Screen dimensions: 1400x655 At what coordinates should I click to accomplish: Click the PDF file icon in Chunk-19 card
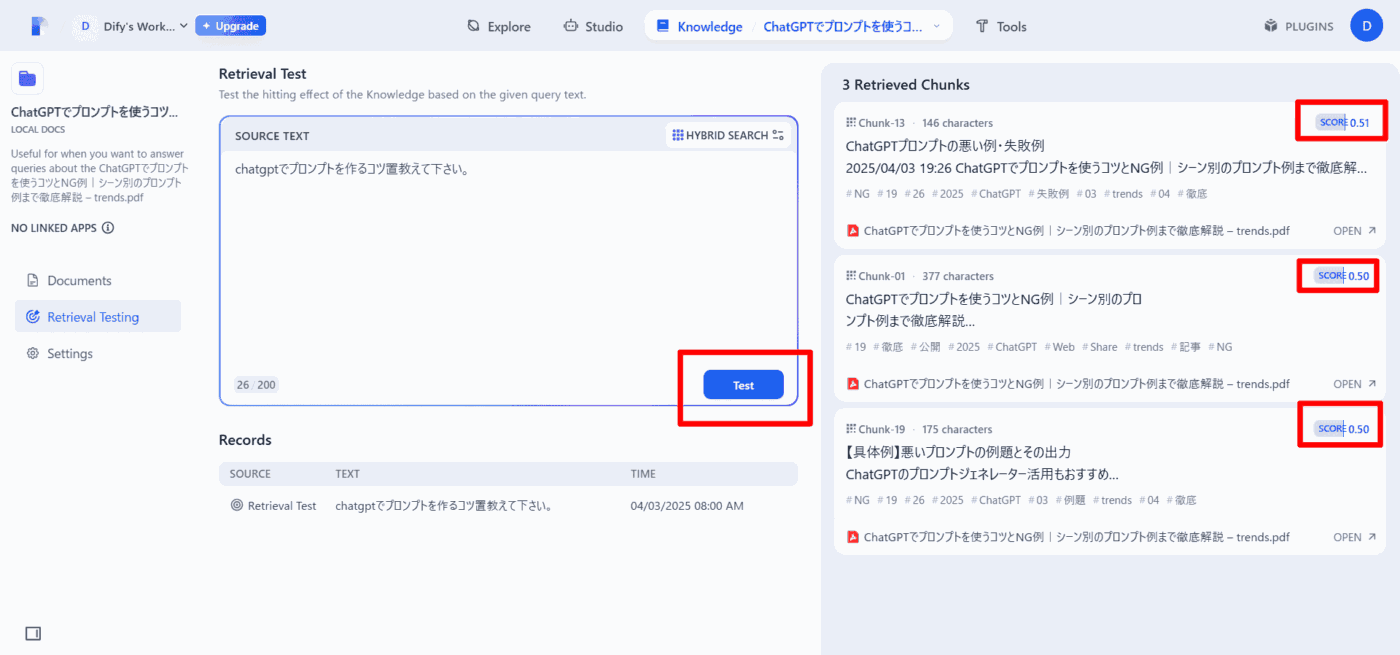coord(853,537)
